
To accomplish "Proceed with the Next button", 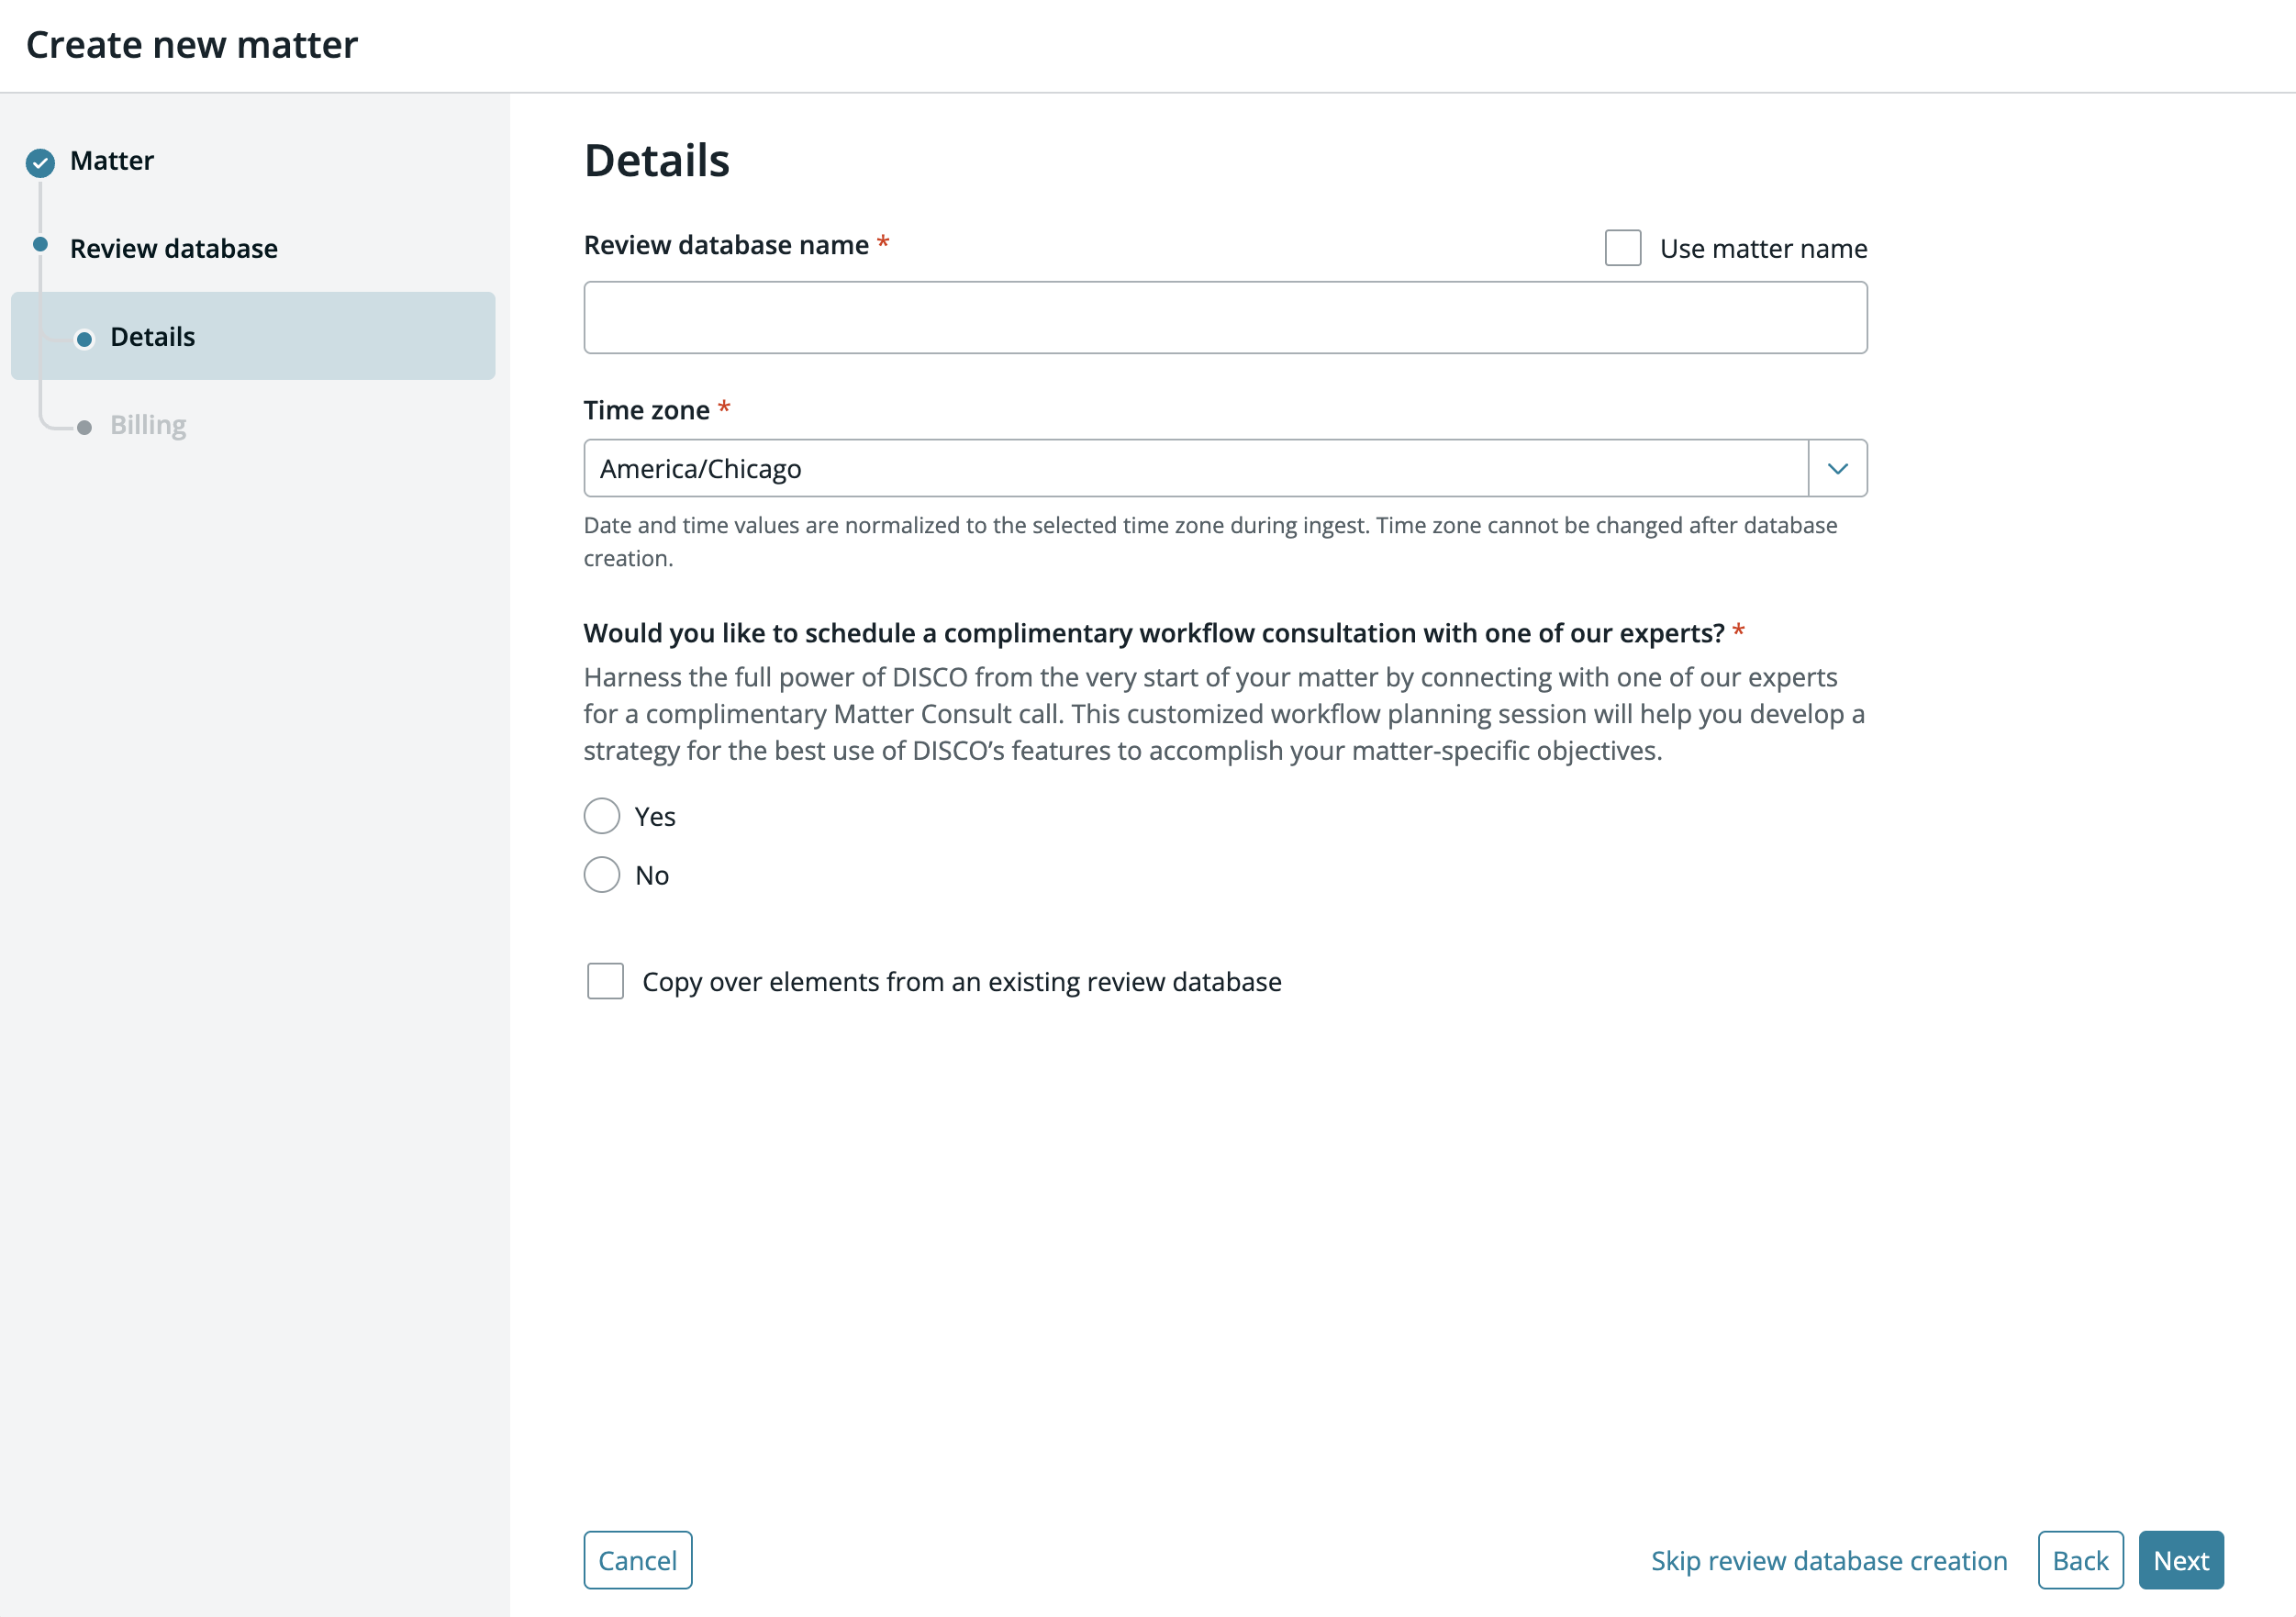I will point(2181,1560).
